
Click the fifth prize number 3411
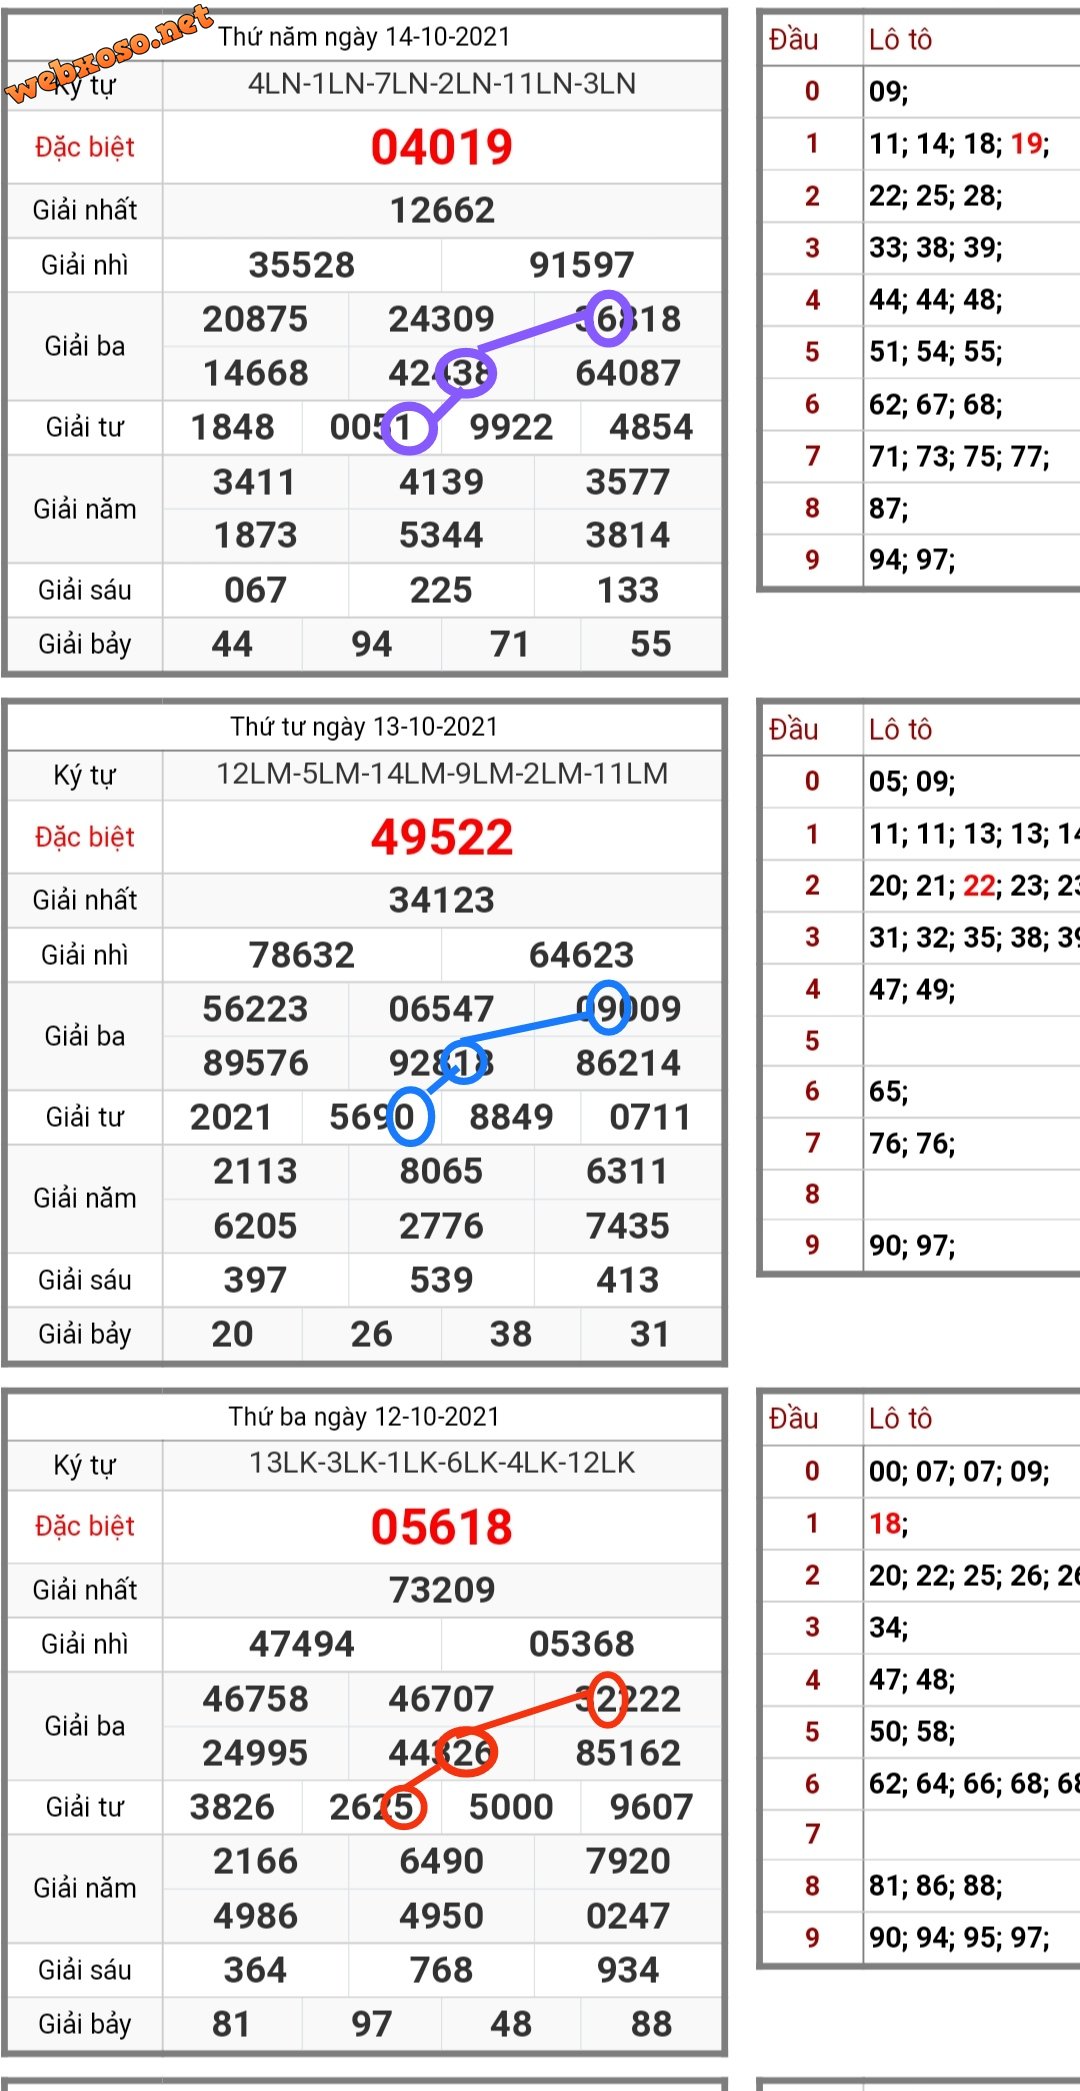[x=256, y=482]
